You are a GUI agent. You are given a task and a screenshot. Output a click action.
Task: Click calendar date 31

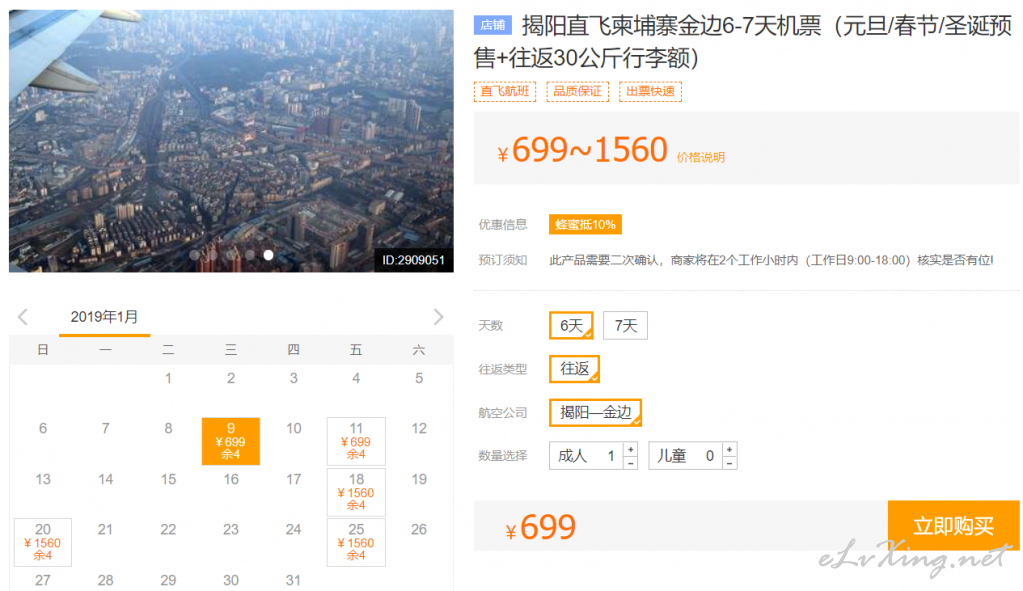[x=294, y=580]
